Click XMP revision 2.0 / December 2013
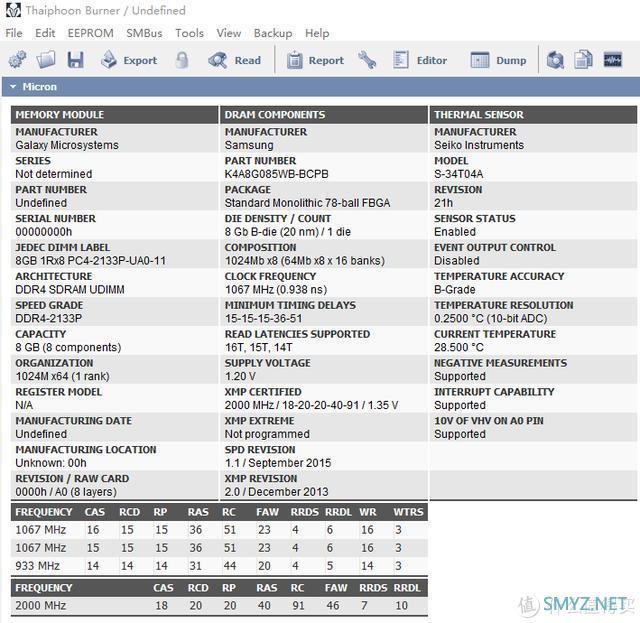Viewport: 640px width, 623px height. 276,492
